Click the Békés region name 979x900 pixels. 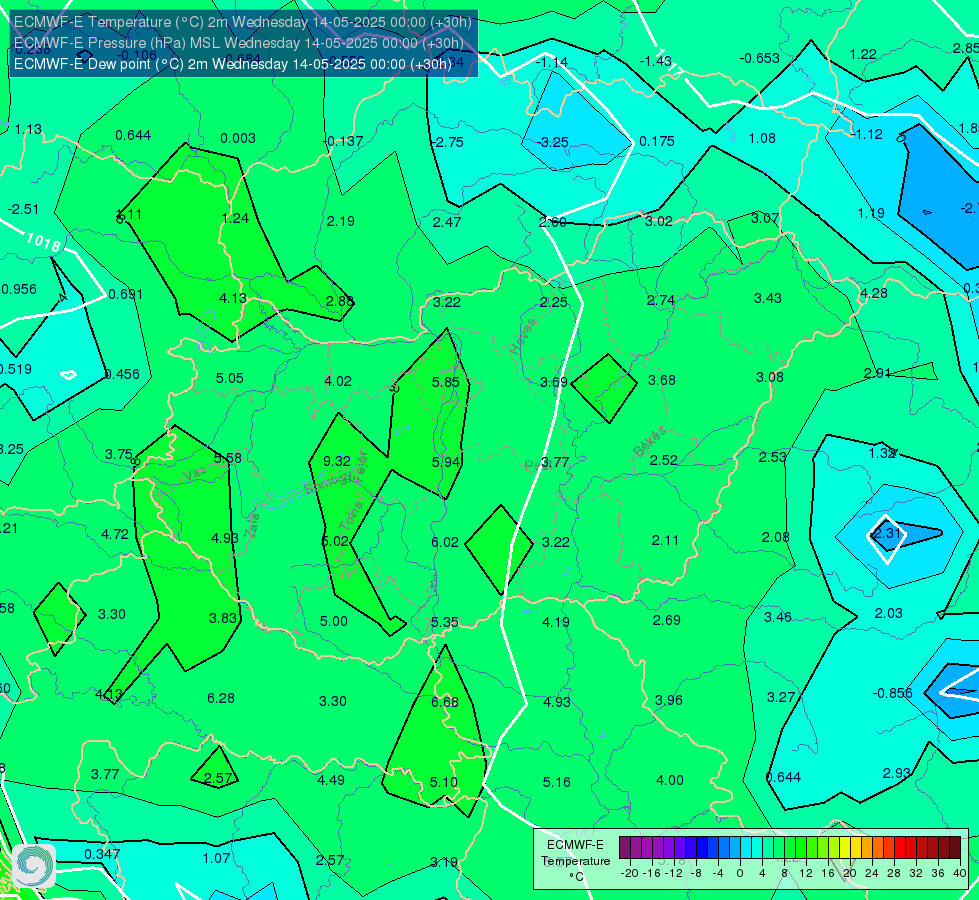[650, 442]
